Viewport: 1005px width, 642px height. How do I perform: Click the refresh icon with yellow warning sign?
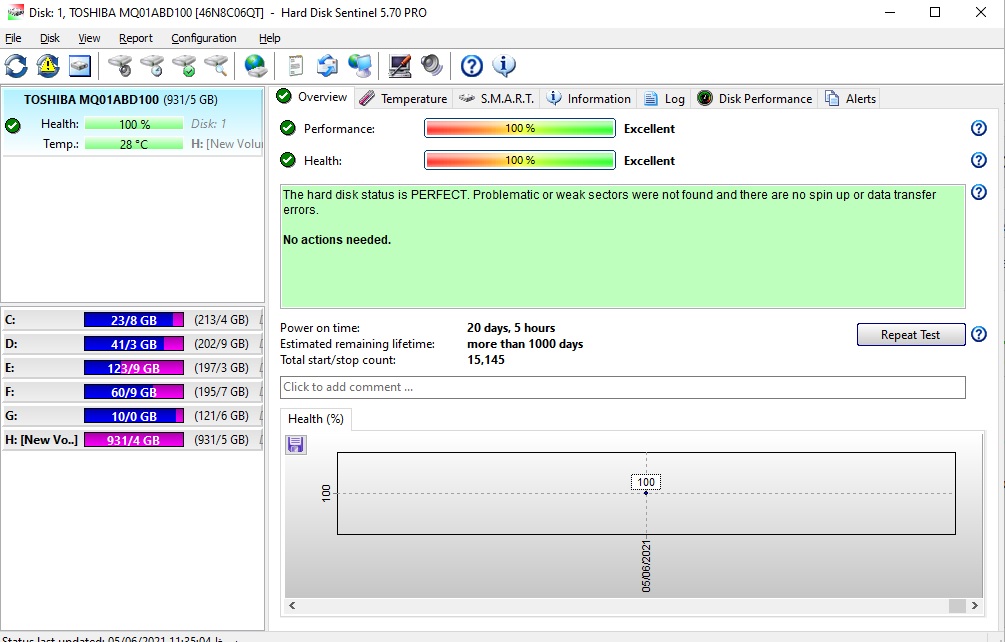pos(48,65)
